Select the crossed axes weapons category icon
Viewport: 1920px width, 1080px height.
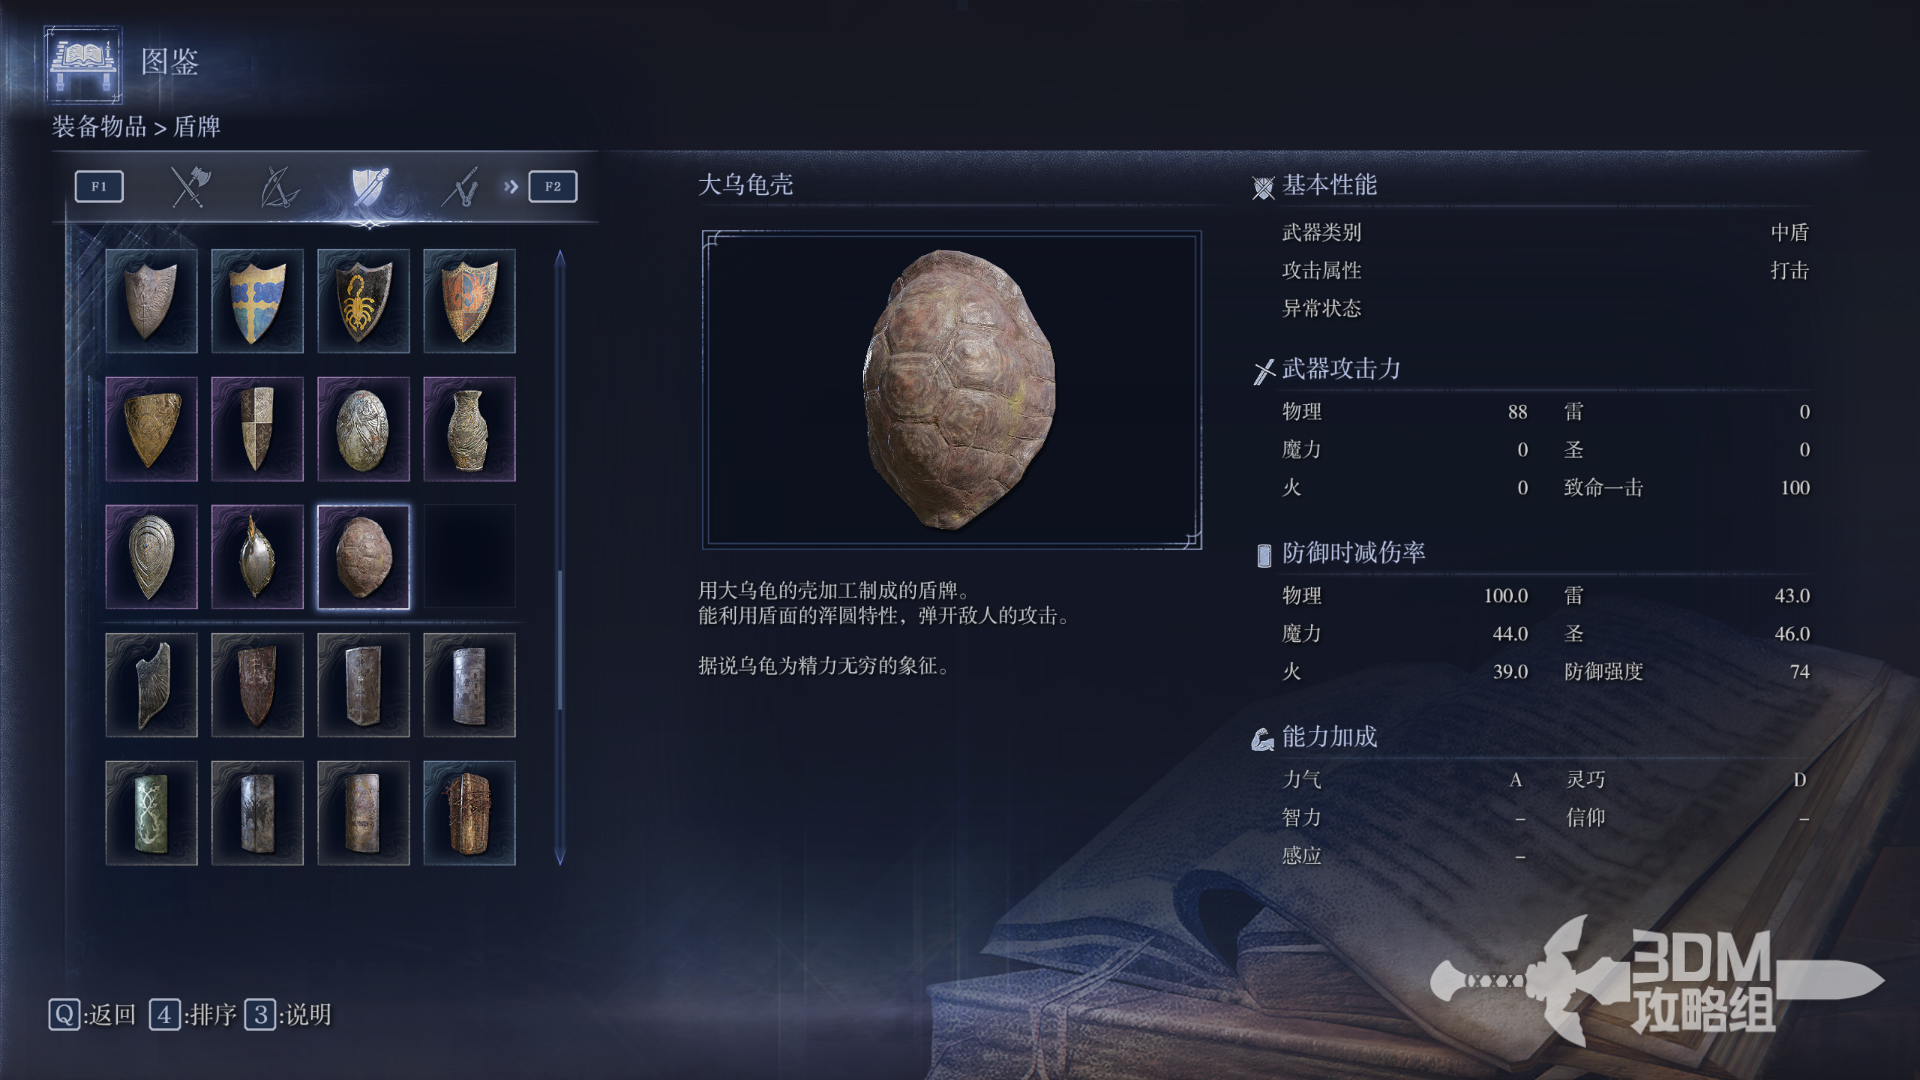[189, 187]
